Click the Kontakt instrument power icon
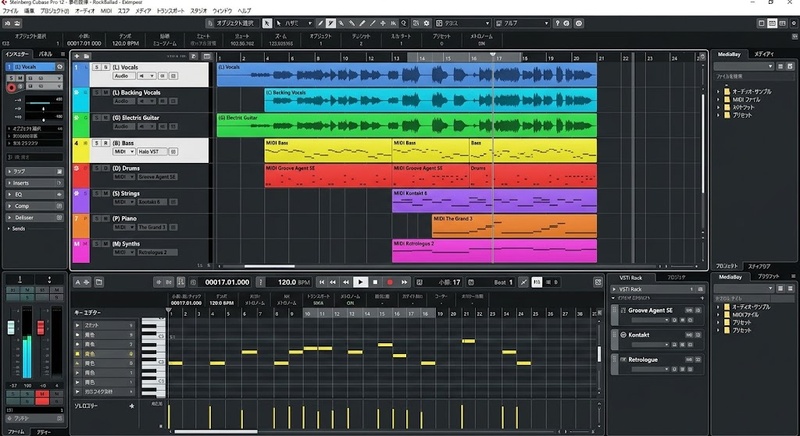This screenshot has width=800, height=436. [623, 335]
